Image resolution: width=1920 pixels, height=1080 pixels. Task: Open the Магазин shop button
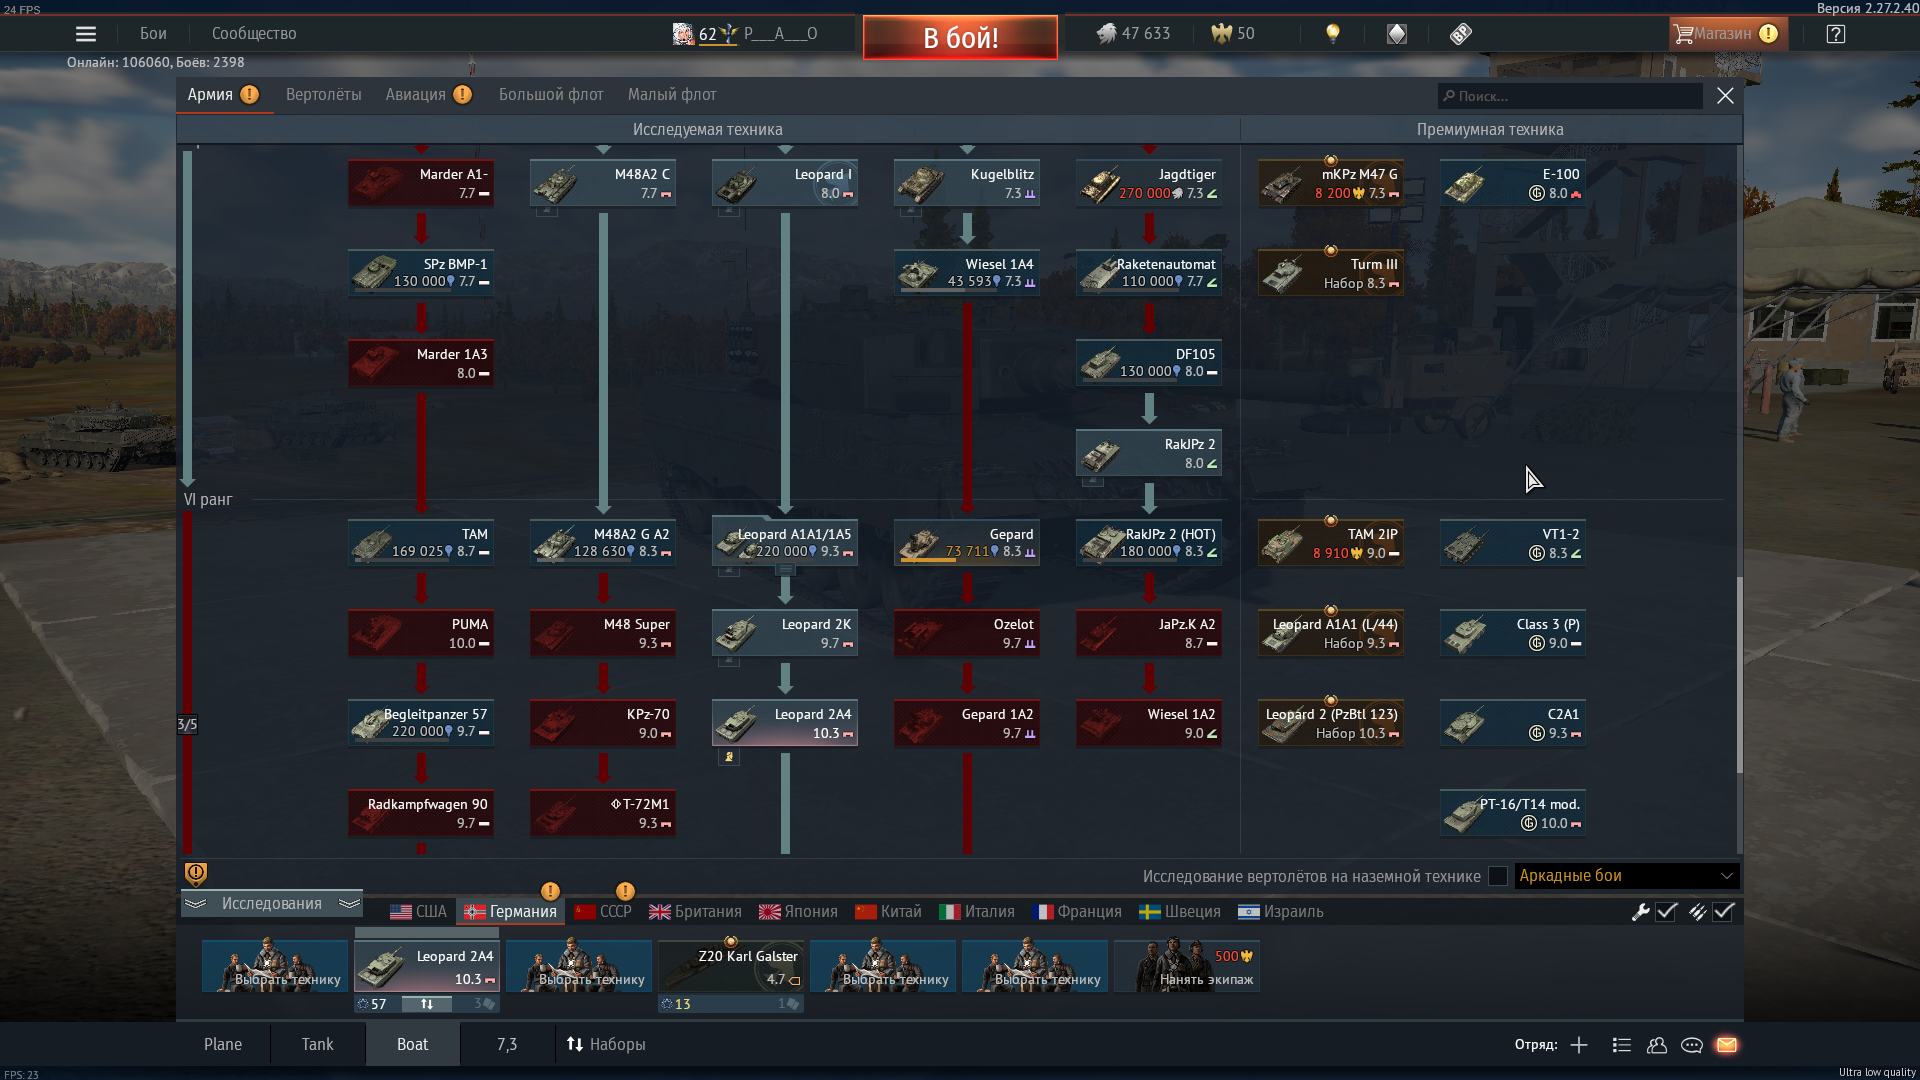point(1726,34)
